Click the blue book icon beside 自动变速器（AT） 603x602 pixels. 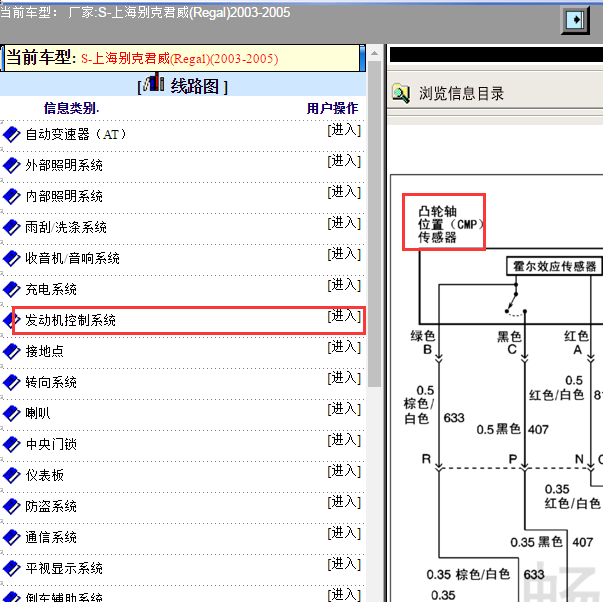[11, 135]
